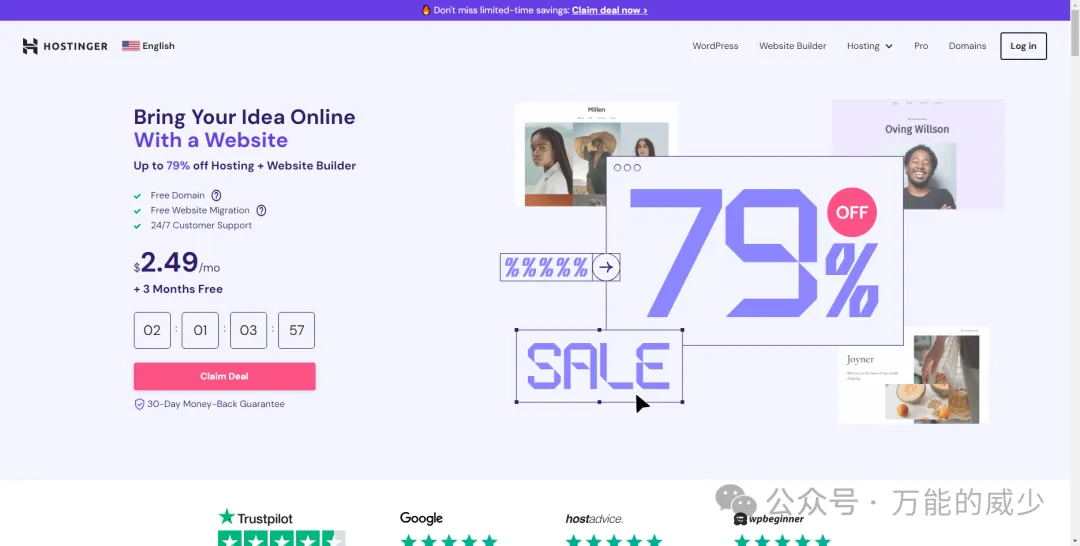Open the Free Domain help tooltip icon
Screen dimensions: 1080x546
(216, 196)
